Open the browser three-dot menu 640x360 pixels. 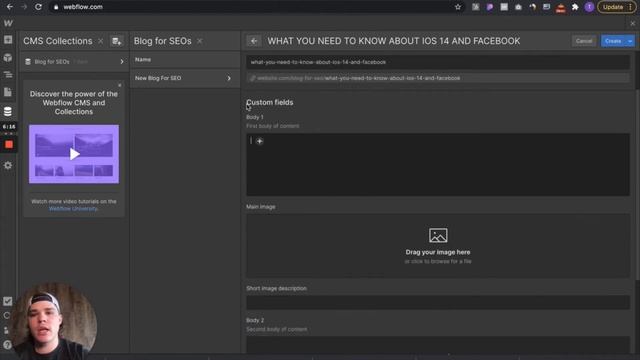[x=631, y=7]
